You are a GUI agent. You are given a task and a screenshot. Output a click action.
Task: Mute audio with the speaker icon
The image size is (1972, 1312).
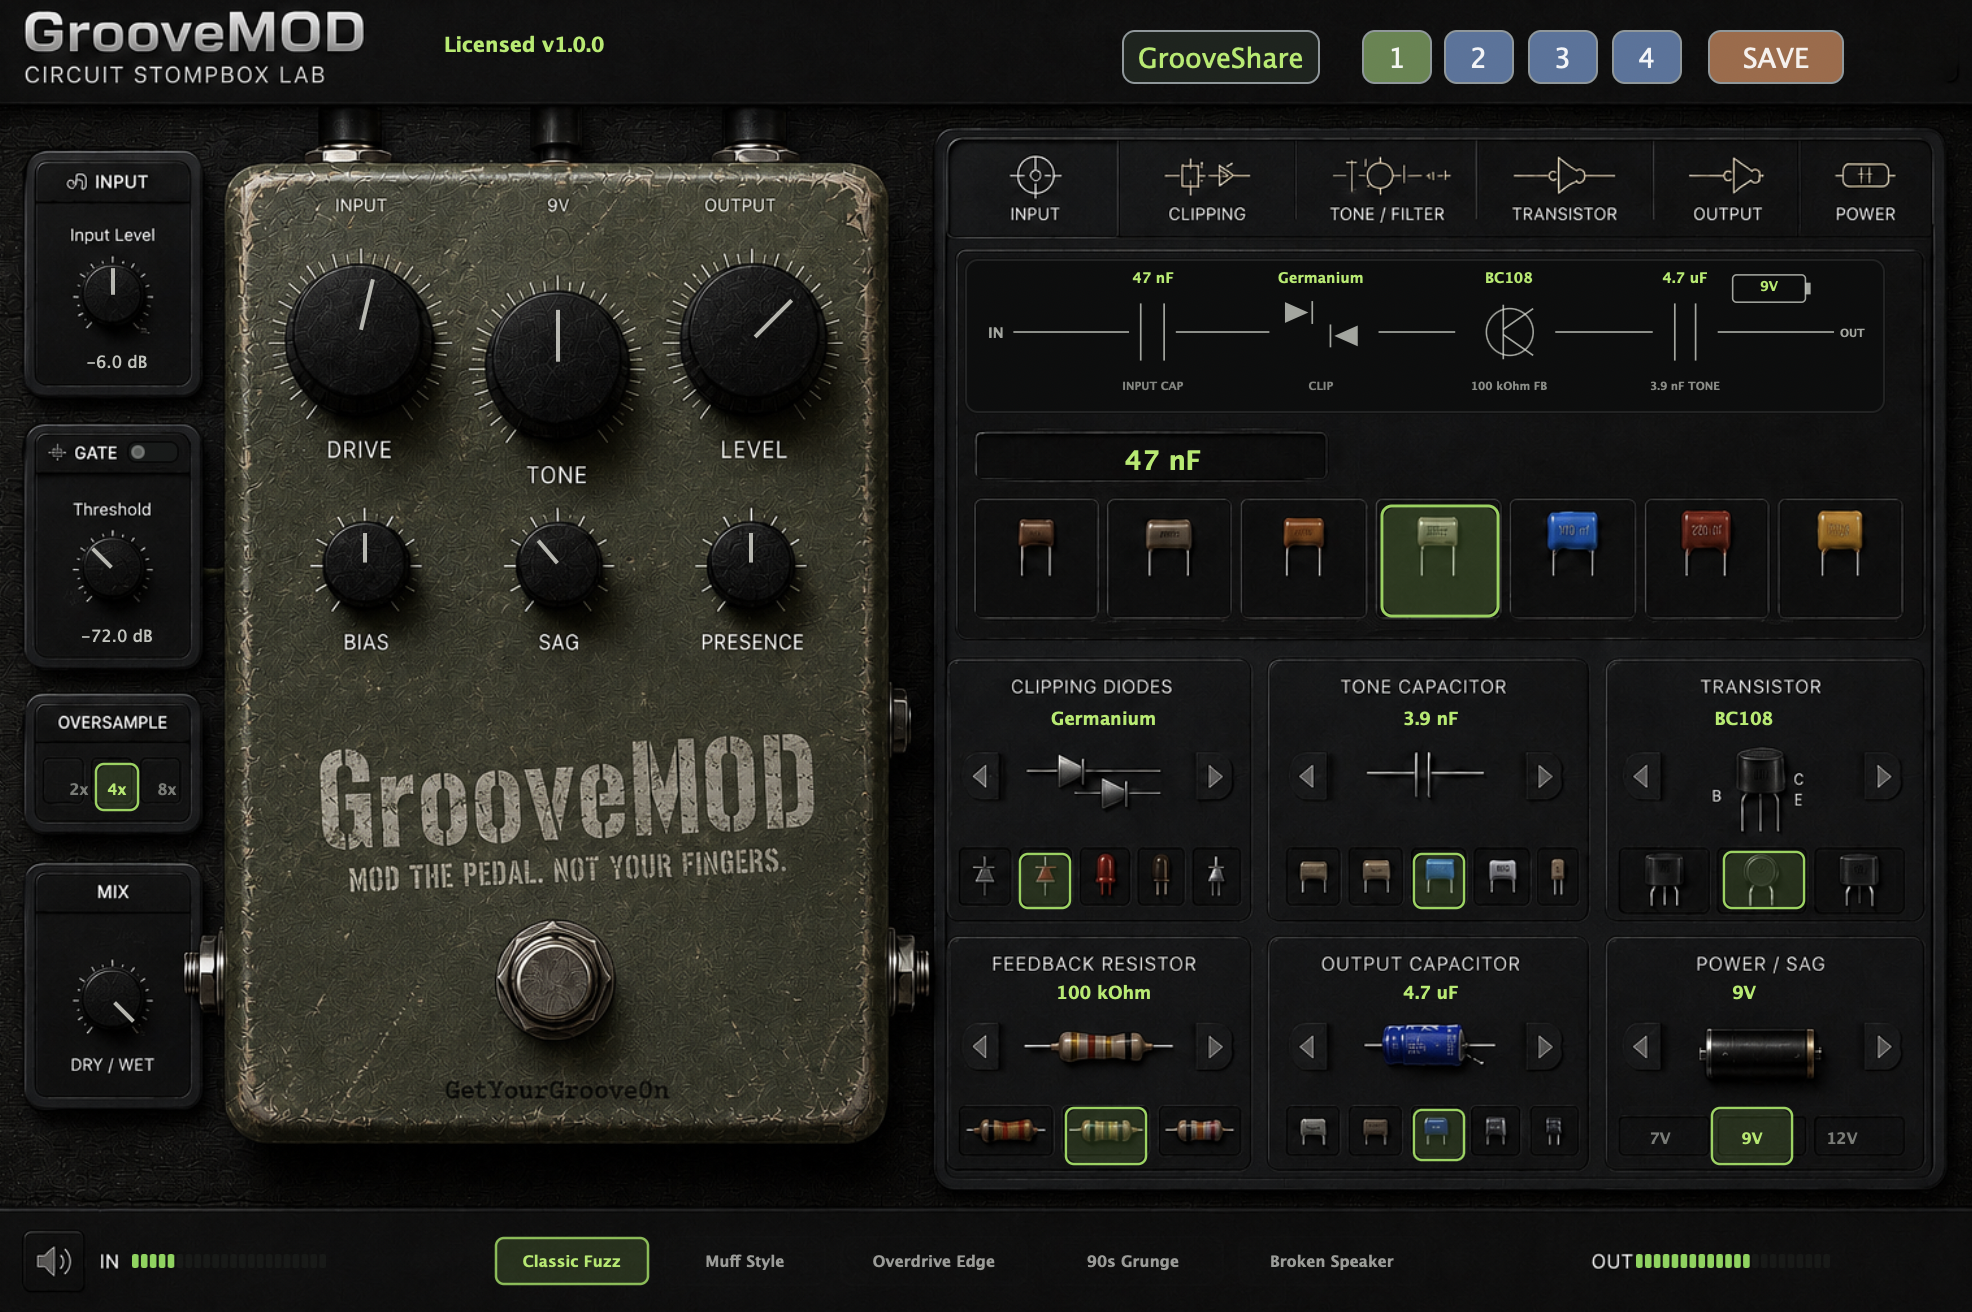[53, 1261]
